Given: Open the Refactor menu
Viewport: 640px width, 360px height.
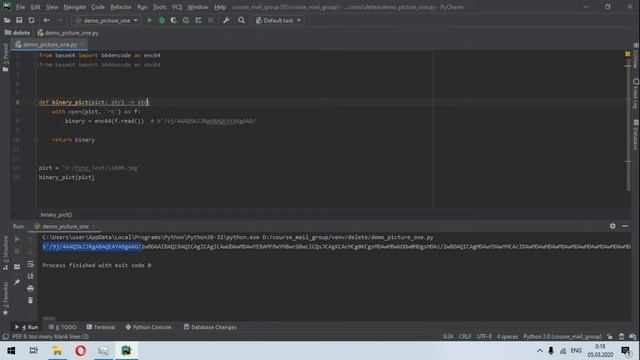Looking at the screenshot, I should (x=121, y=7).
